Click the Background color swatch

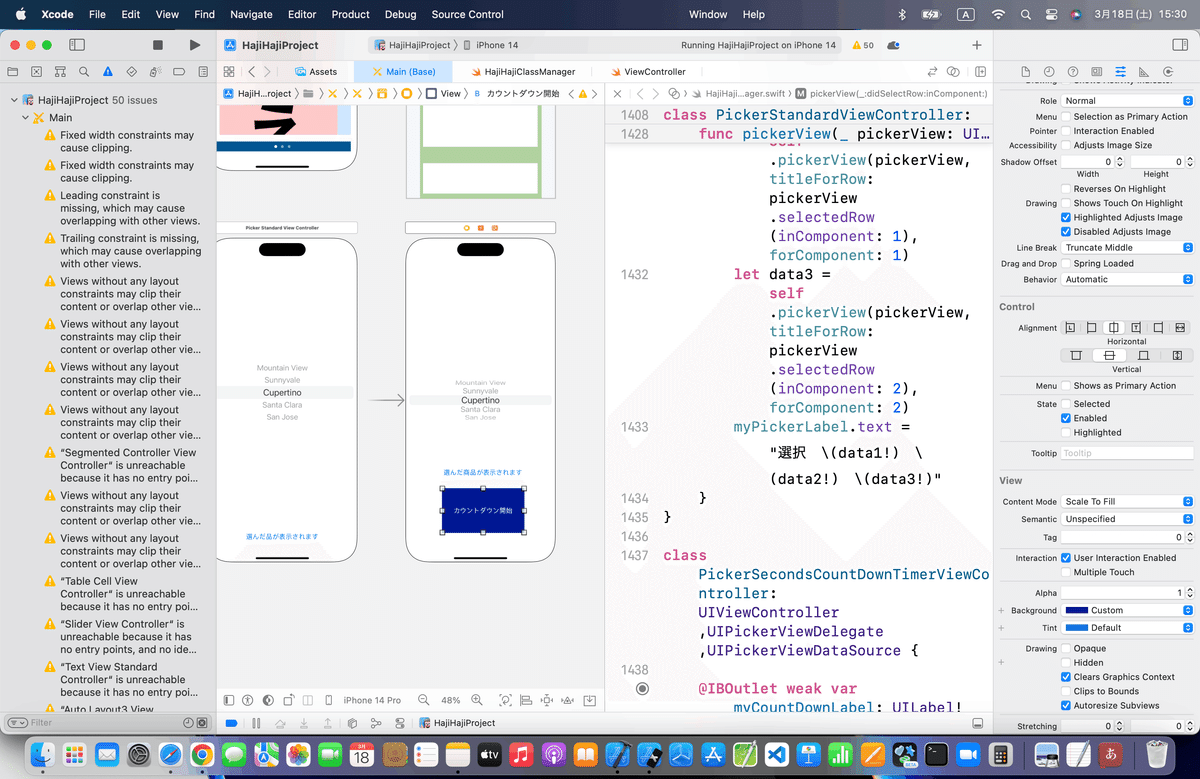pyautogui.click(x=1076, y=610)
